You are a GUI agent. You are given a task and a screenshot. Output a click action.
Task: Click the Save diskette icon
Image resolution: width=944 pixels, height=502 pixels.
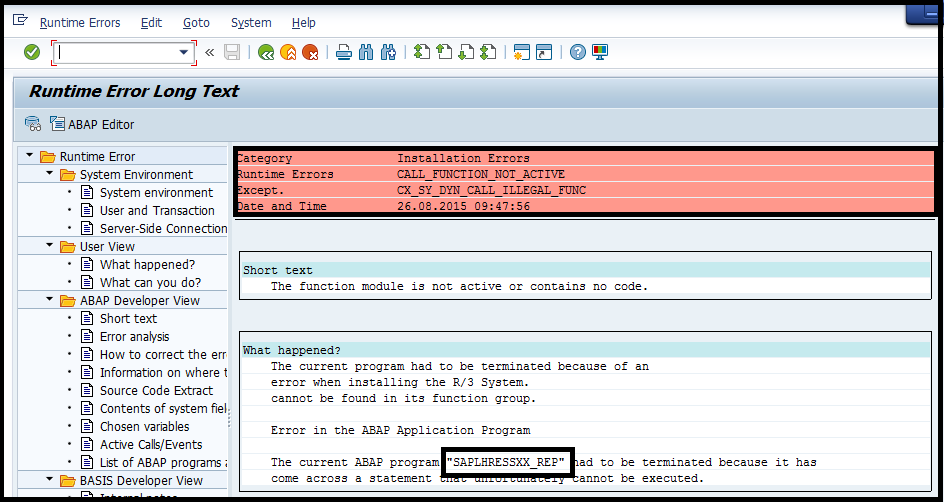pos(232,52)
